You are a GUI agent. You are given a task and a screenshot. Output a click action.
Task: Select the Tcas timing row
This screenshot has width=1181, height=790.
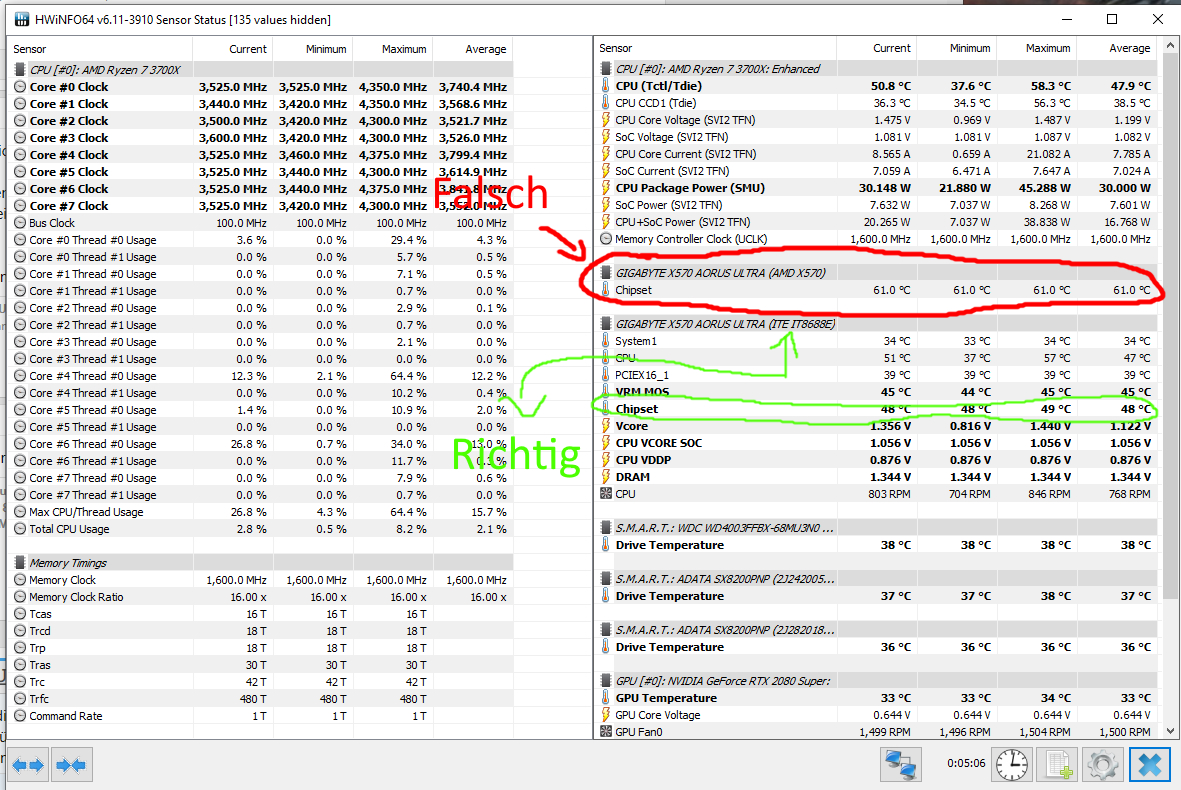(x=261, y=614)
